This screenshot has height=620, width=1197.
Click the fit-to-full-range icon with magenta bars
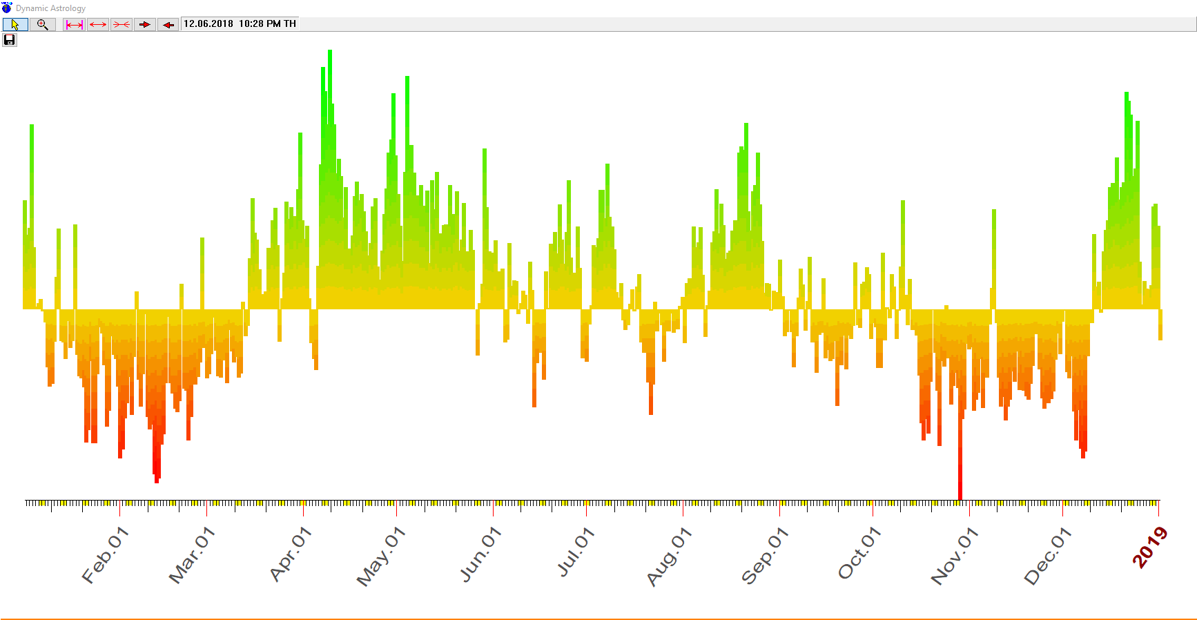[x=74, y=24]
